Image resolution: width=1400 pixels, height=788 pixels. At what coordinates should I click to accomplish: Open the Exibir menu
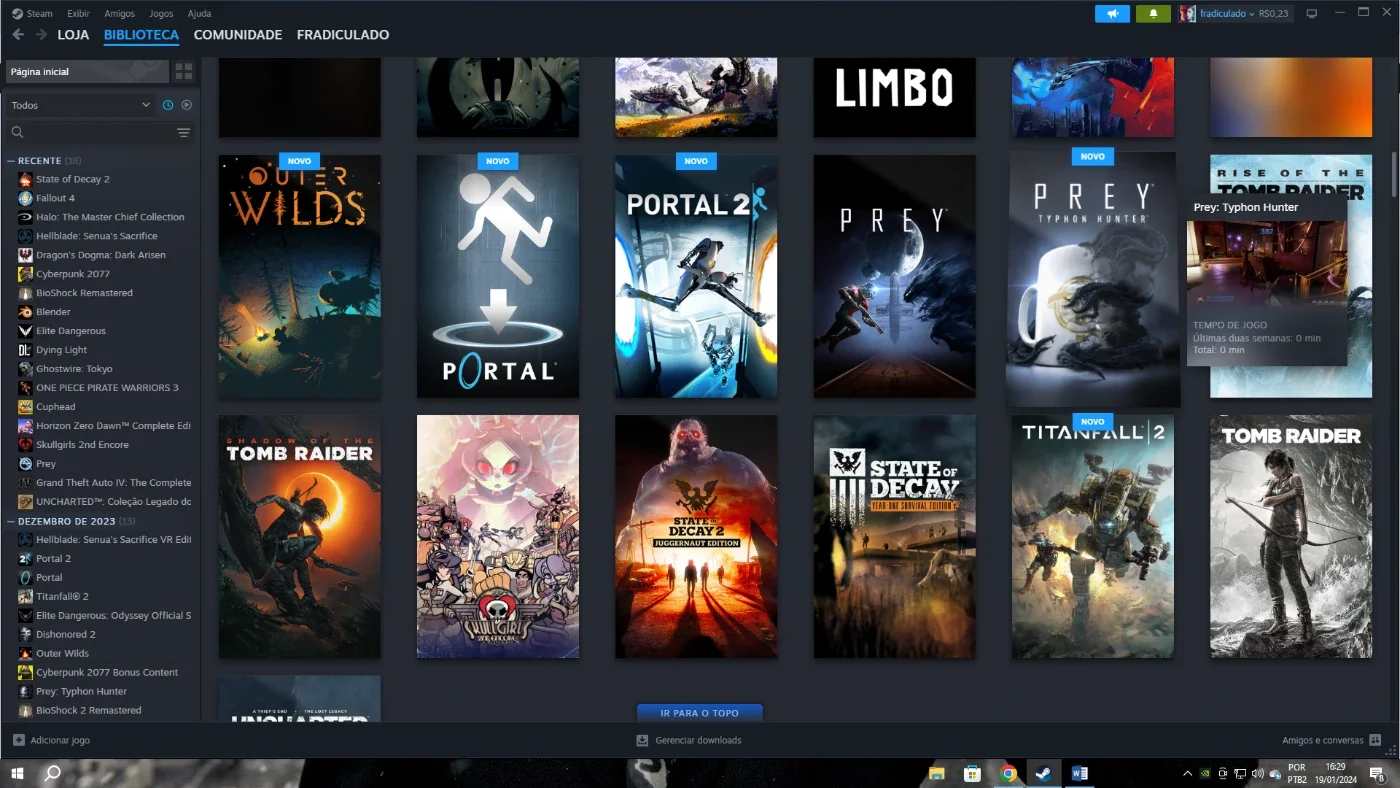(x=78, y=14)
